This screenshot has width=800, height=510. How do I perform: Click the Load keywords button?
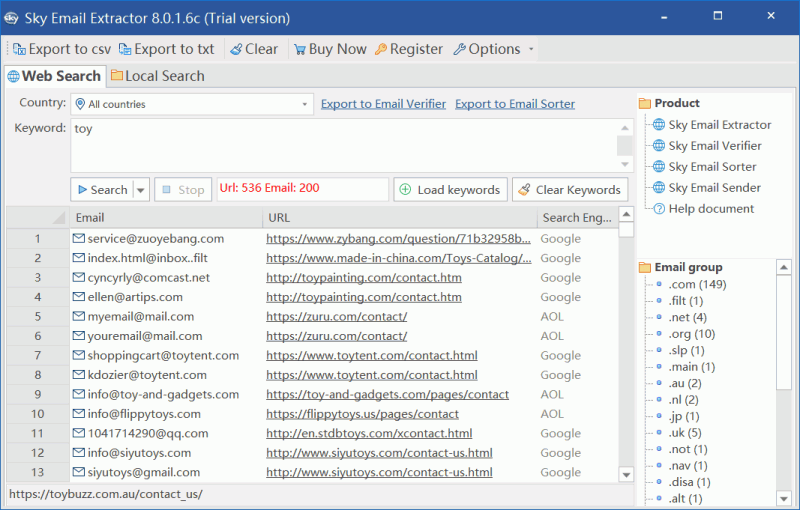coord(451,190)
